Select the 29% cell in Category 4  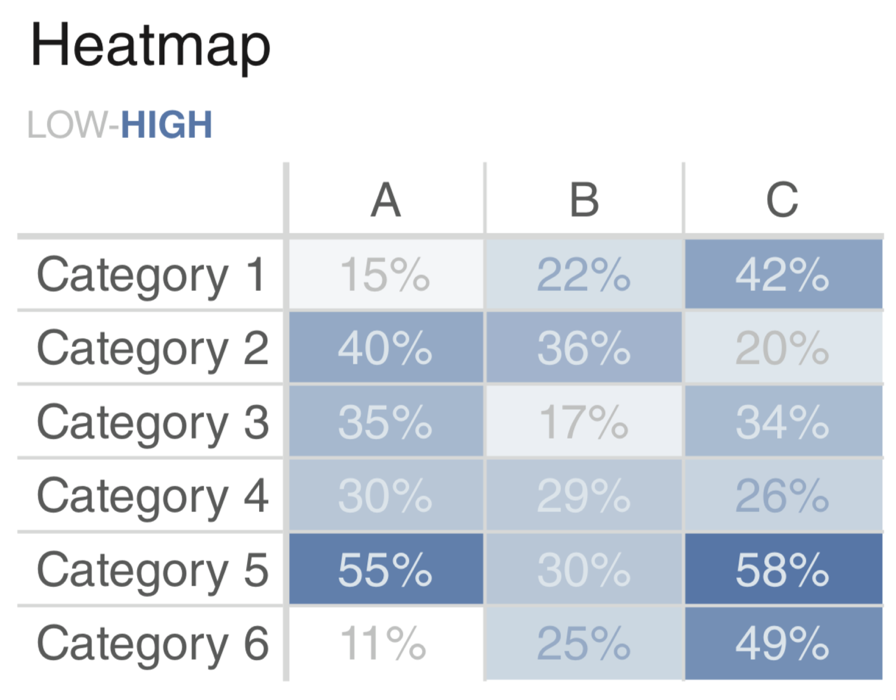(584, 495)
